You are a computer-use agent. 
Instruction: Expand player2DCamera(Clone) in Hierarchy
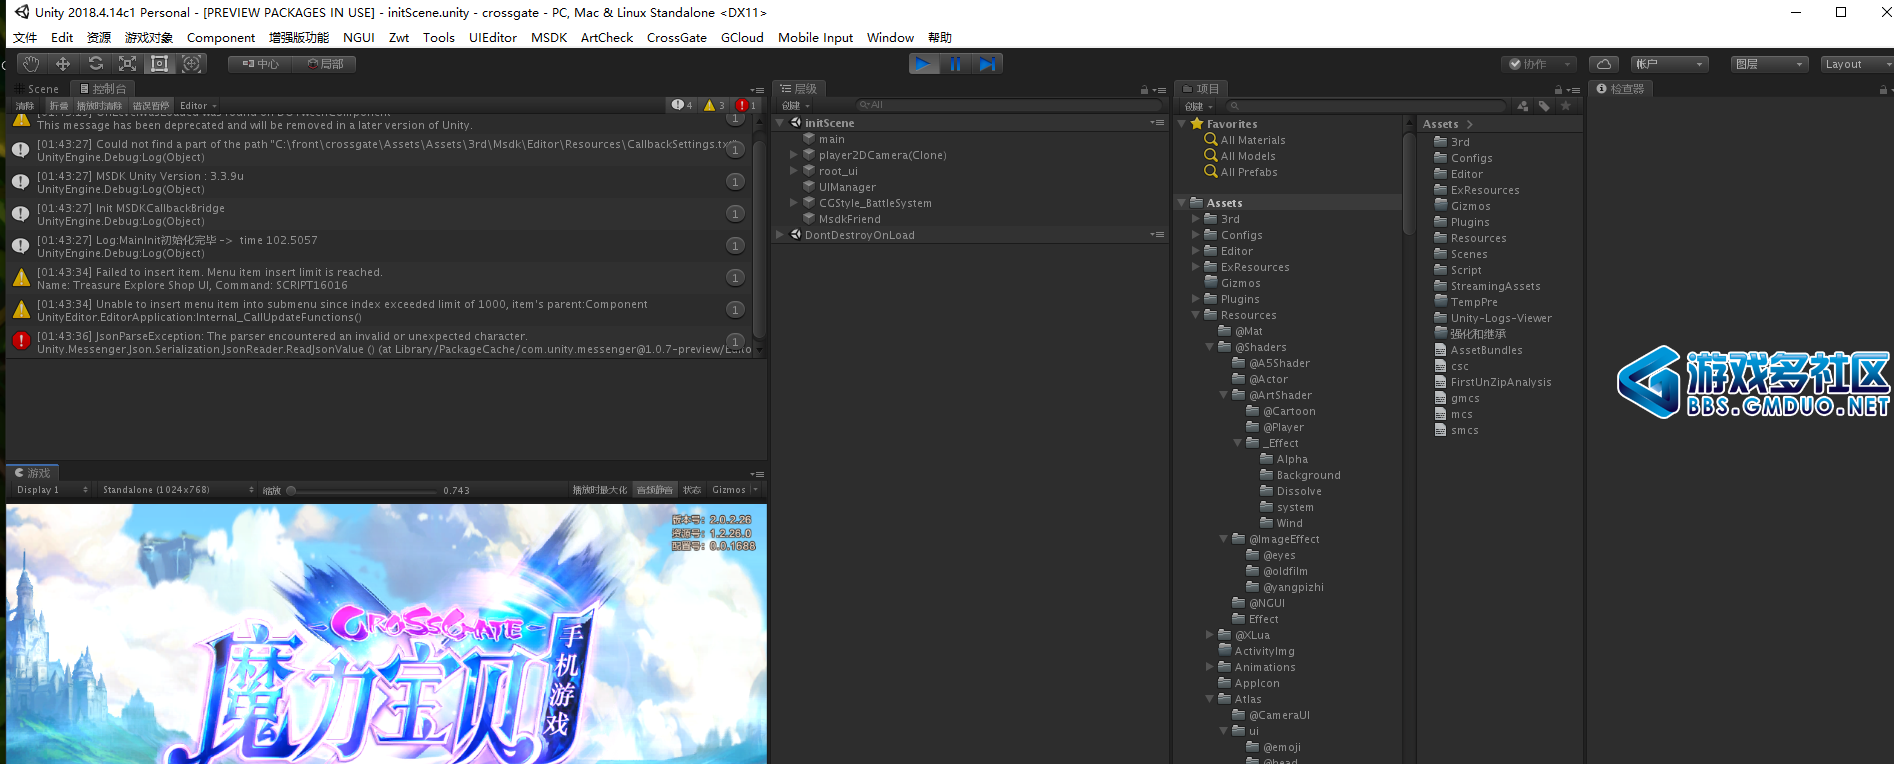(794, 155)
